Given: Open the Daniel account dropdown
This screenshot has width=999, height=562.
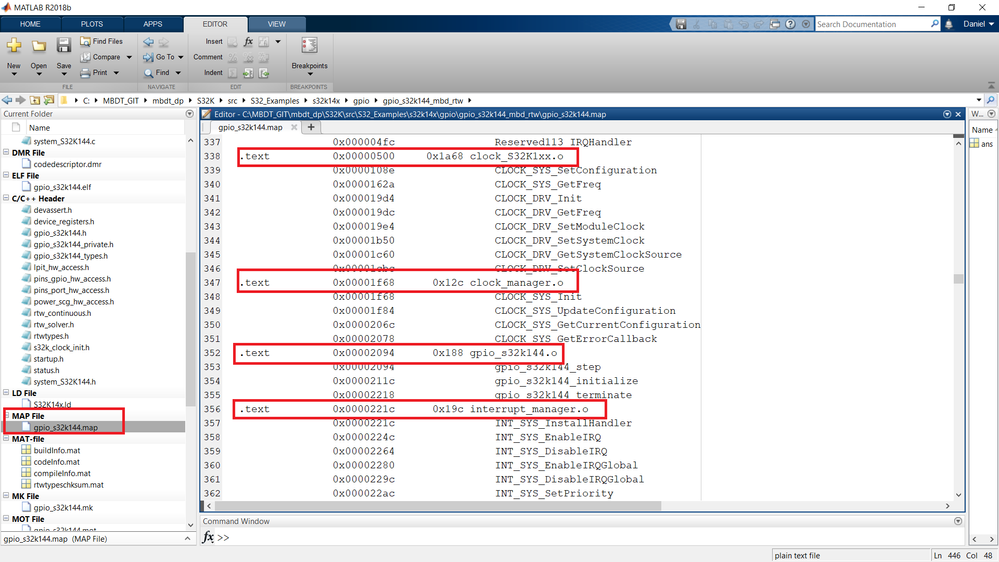Looking at the screenshot, I should (978, 24).
